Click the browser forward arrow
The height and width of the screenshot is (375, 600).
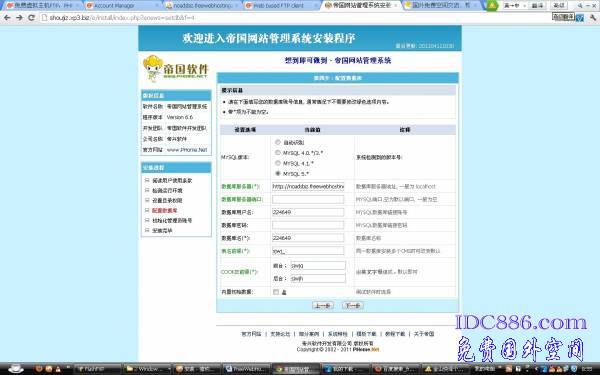click(19, 18)
